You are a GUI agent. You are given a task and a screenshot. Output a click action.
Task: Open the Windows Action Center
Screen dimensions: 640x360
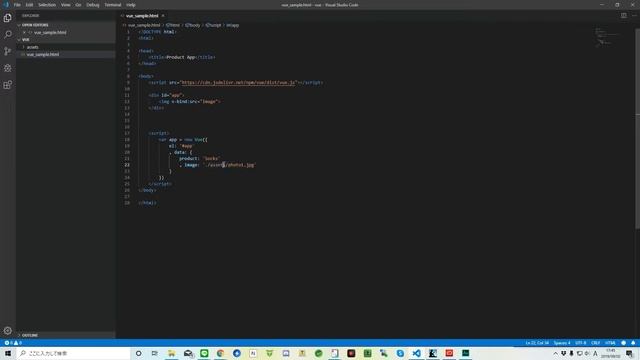[x=630, y=353]
